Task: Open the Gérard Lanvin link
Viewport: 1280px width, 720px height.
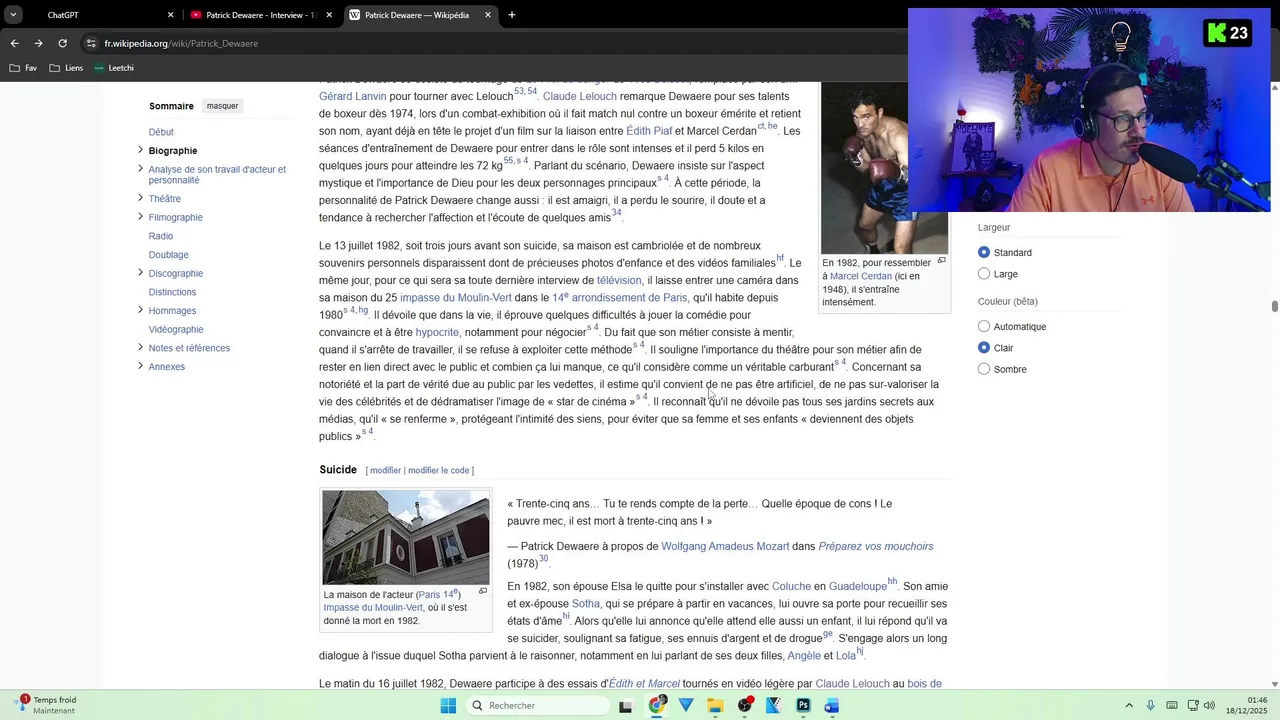Action: coord(353,96)
